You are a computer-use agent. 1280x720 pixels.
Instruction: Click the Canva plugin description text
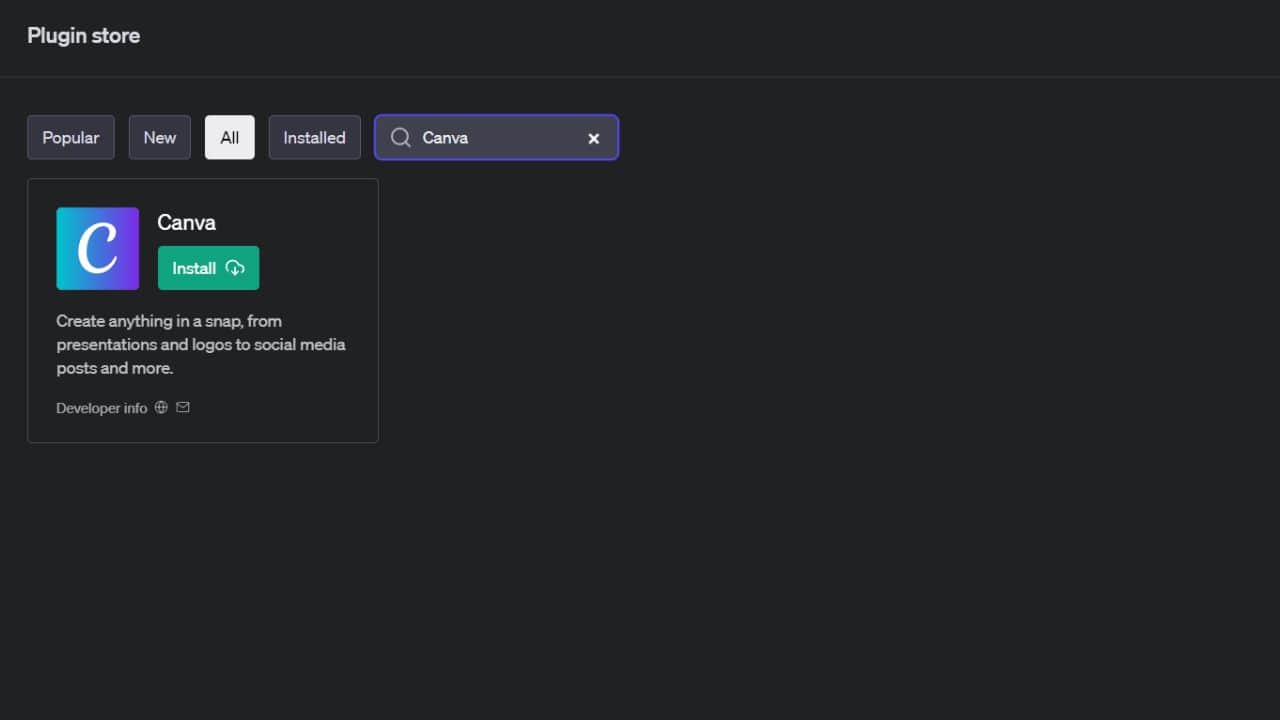pos(200,345)
